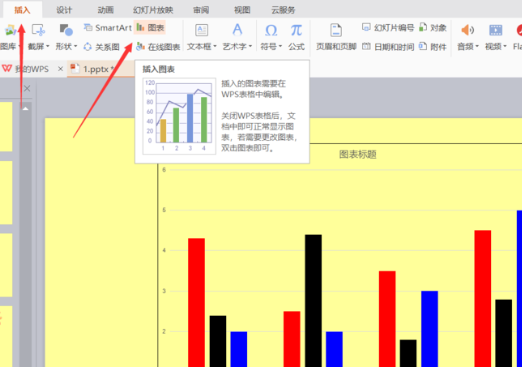The height and width of the screenshot is (367, 522).
Task: Click the 艺术字 WordArt icon
Action: (237, 30)
